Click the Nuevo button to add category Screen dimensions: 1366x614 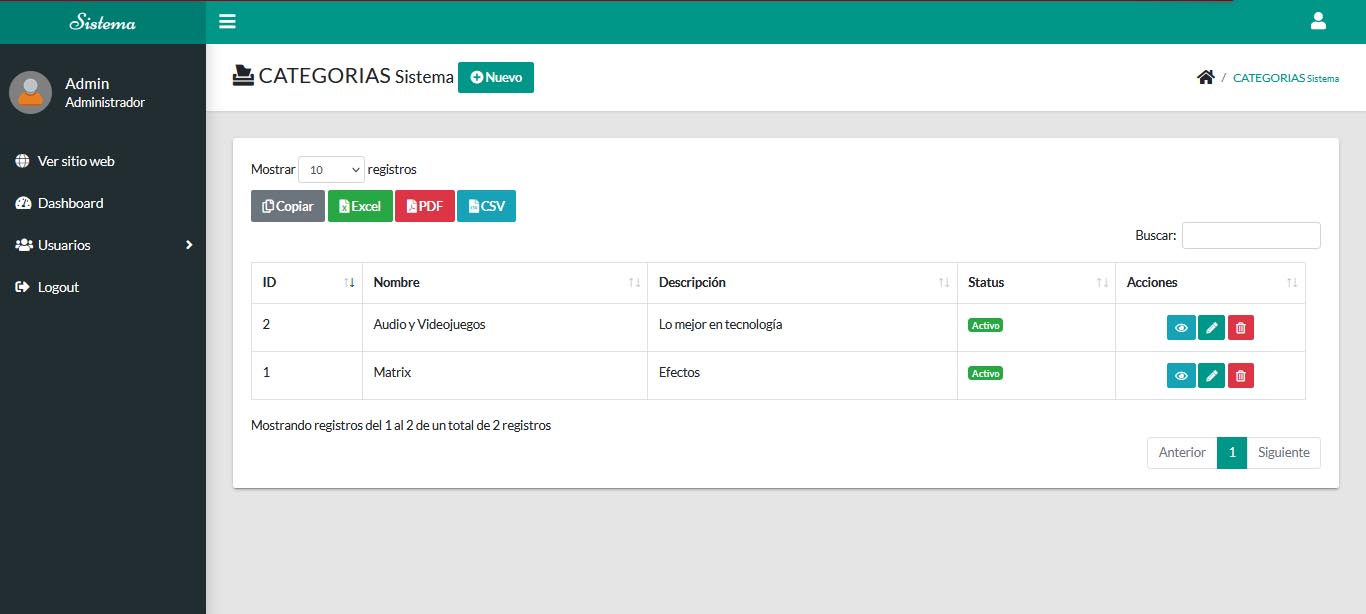496,77
